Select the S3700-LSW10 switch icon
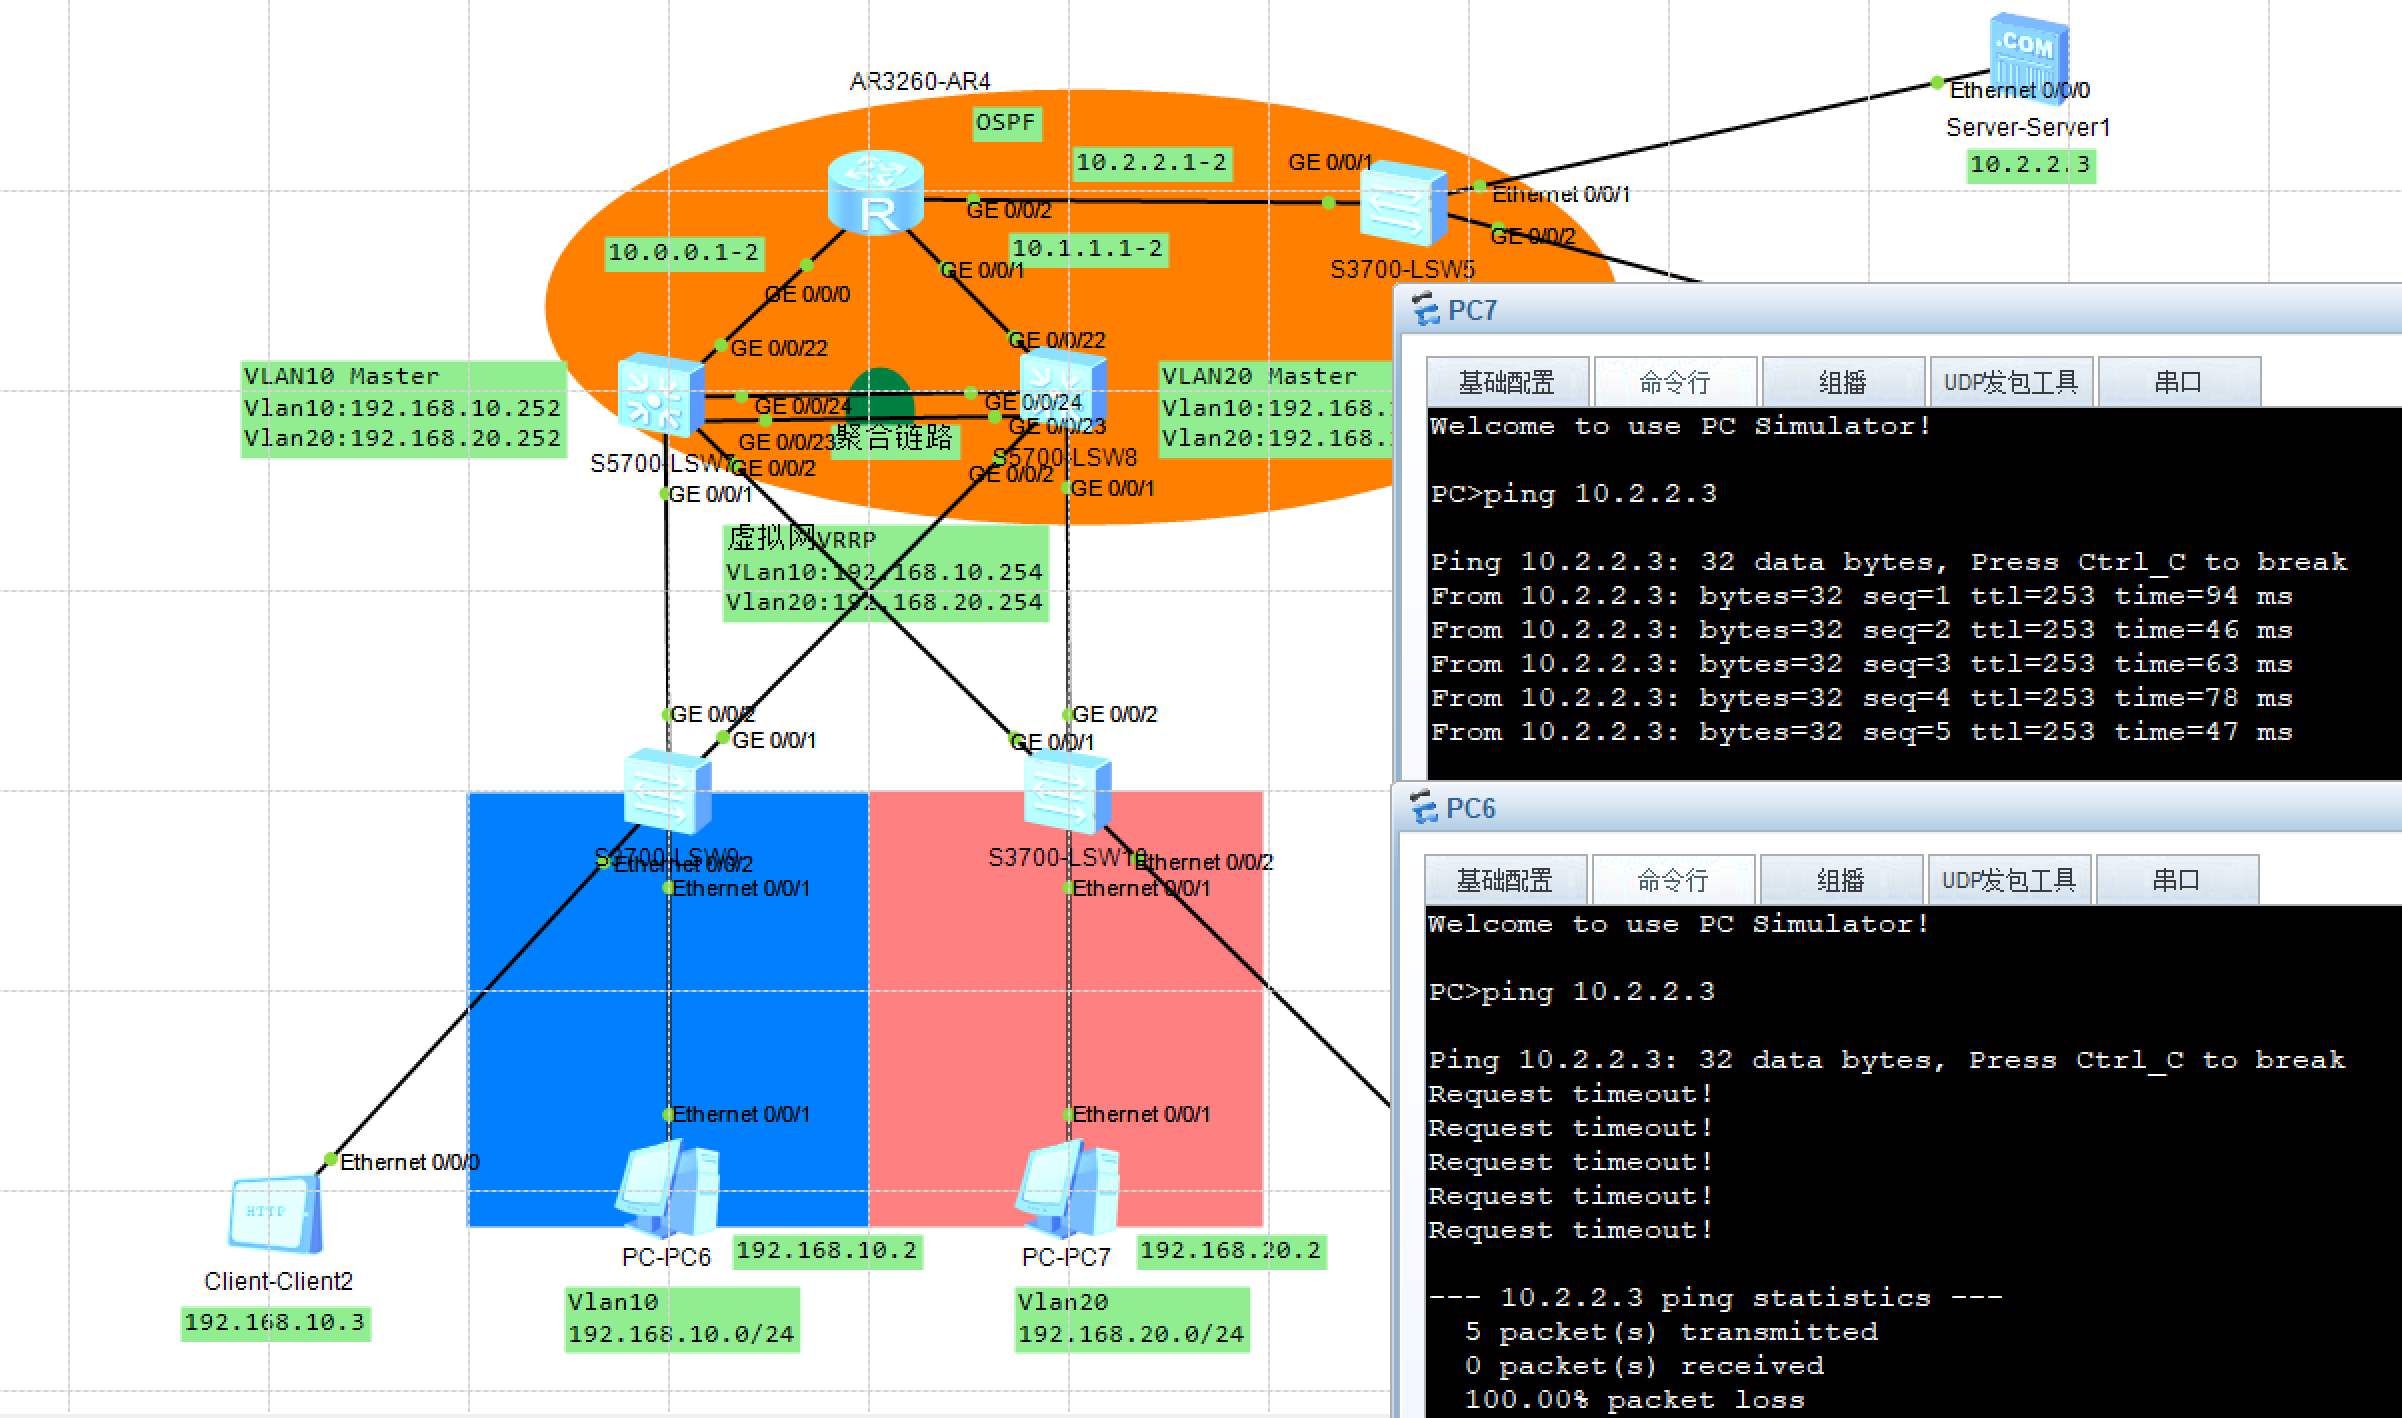 click(x=1067, y=794)
